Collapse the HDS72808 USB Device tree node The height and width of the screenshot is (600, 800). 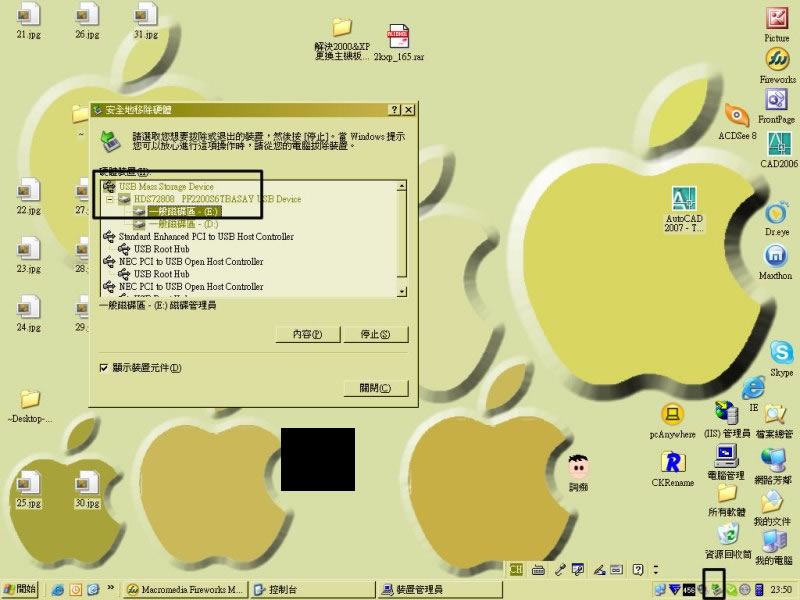point(110,199)
